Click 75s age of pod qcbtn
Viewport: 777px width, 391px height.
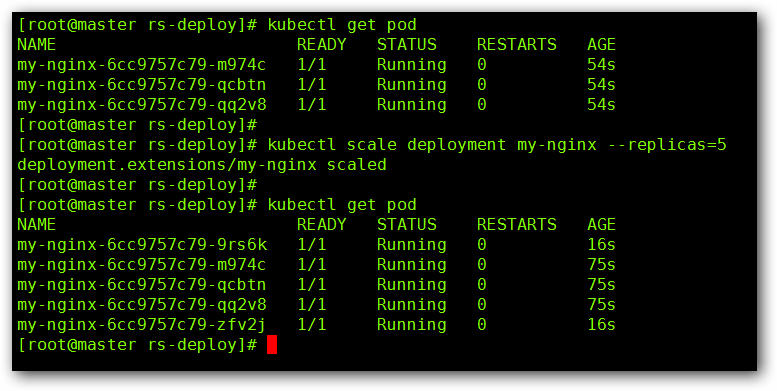tap(602, 285)
